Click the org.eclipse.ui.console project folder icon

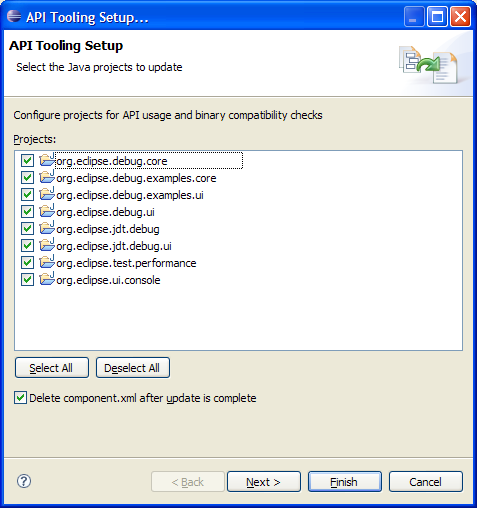click(47, 279)
